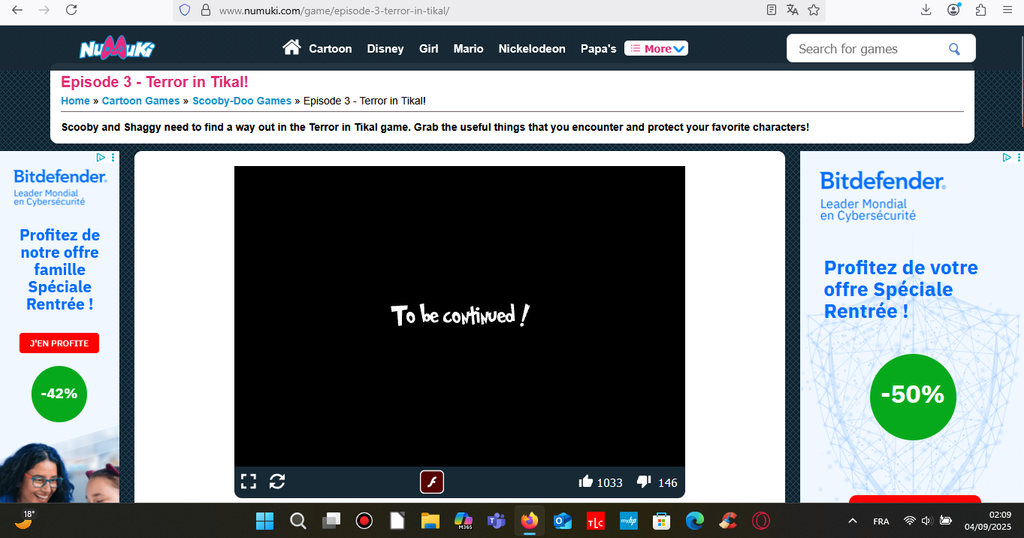Click the J'EN PROFITE ad button
Screen dimensions: 1024x538
[59, 343]
